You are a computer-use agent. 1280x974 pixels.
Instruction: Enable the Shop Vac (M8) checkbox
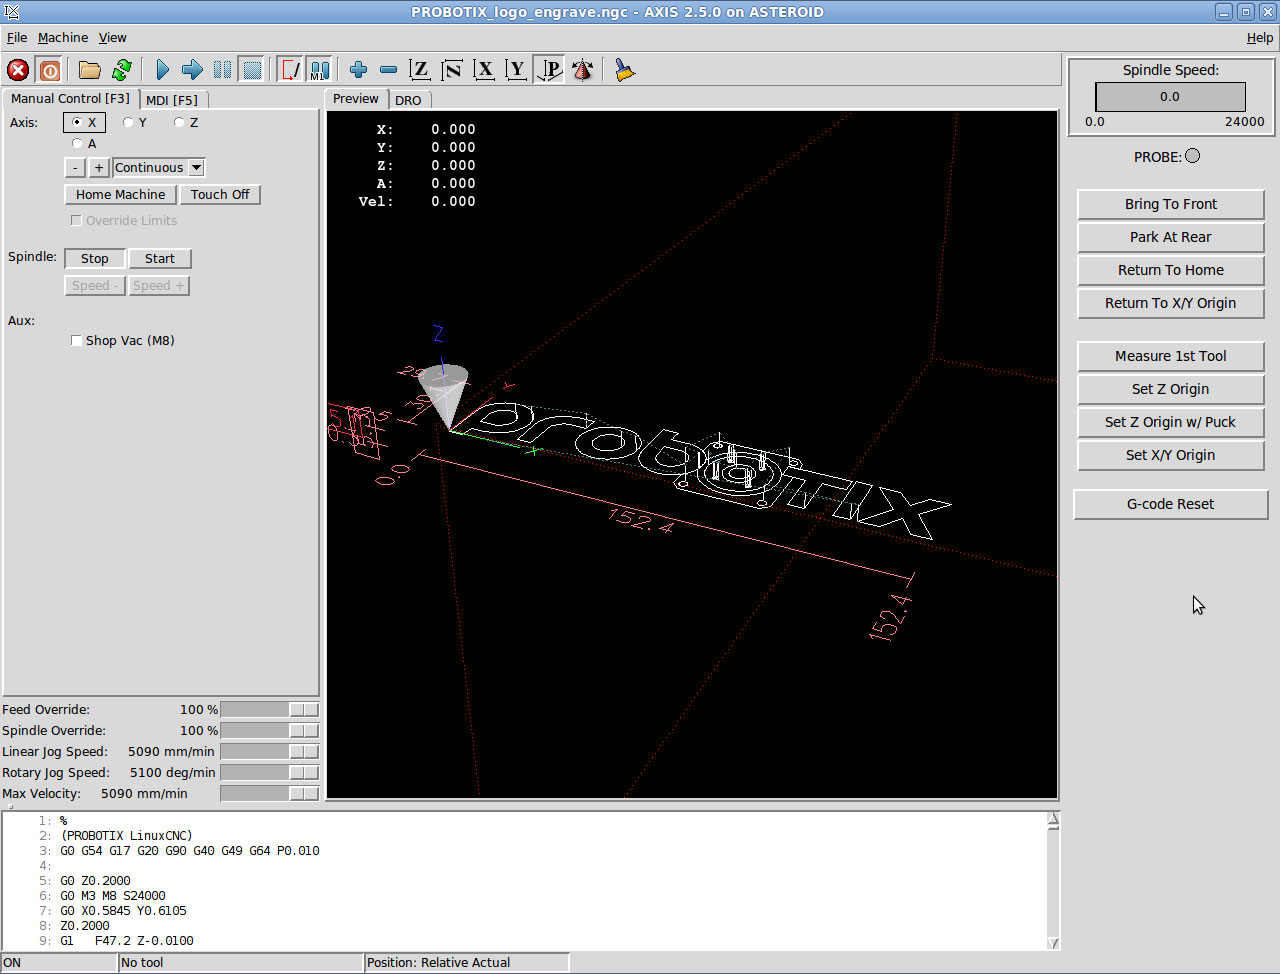click(x=76, y=341)
